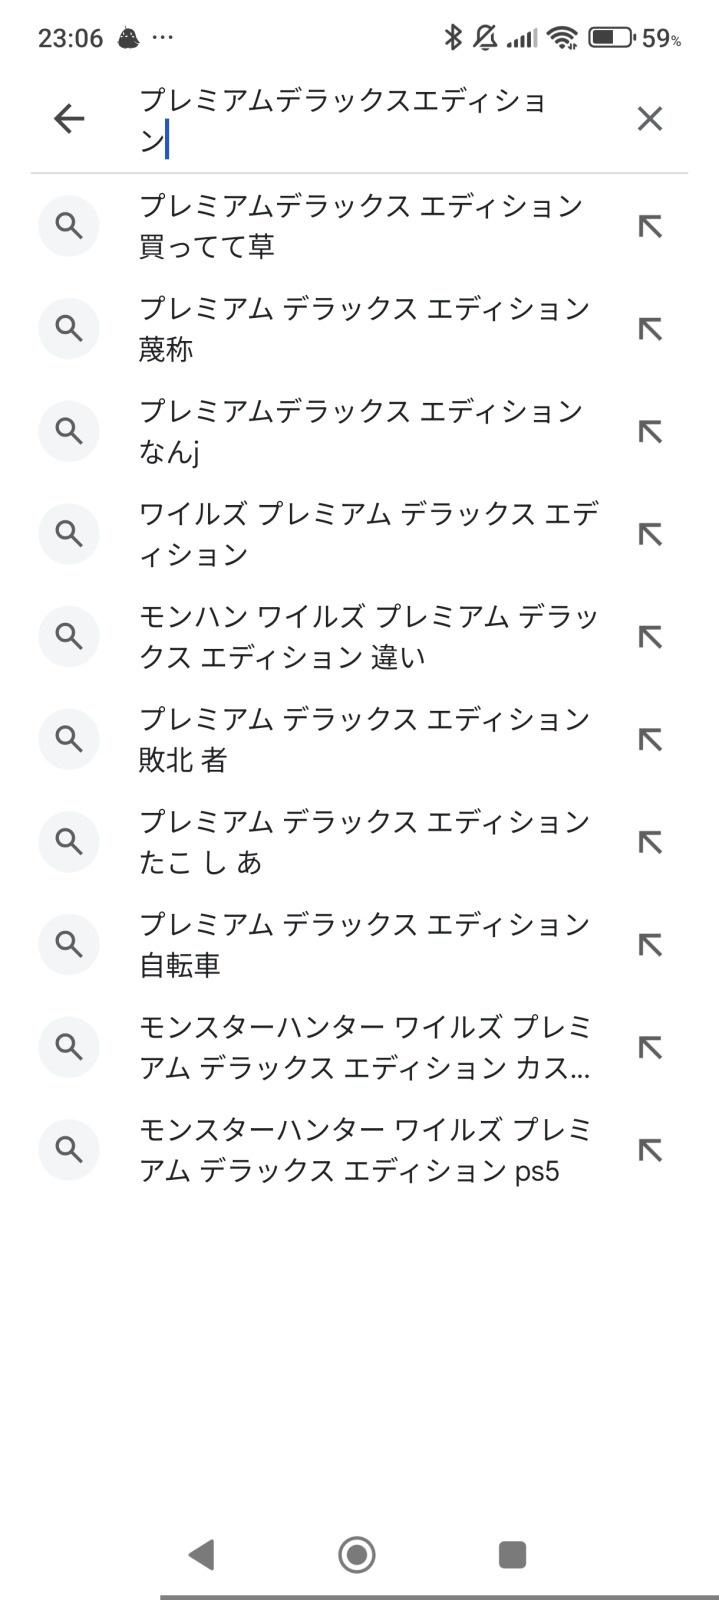Viewport: 719px width, 1600px height.
Task: Tap the back arrow beside search field
Action: (69, 119)
